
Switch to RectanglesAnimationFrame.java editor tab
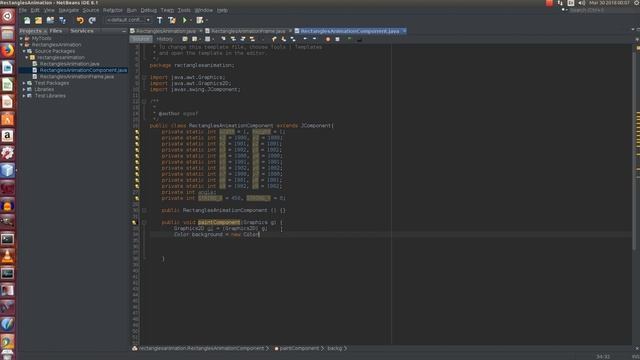point(248,31)
